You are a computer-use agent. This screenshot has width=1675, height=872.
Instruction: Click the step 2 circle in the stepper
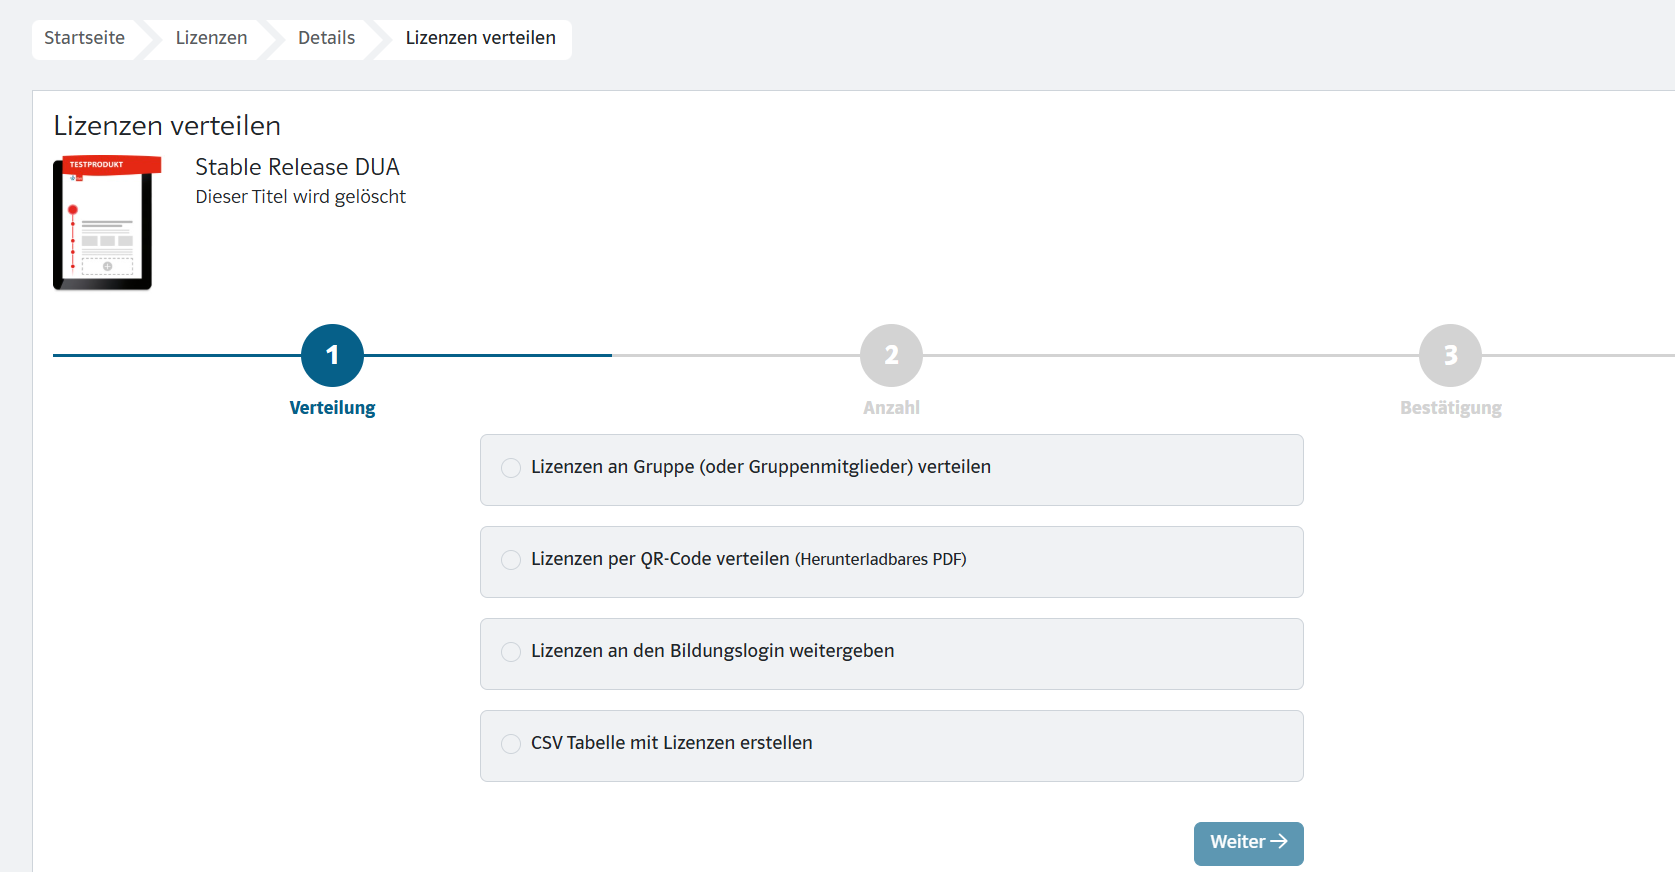(x=891, y=355)
